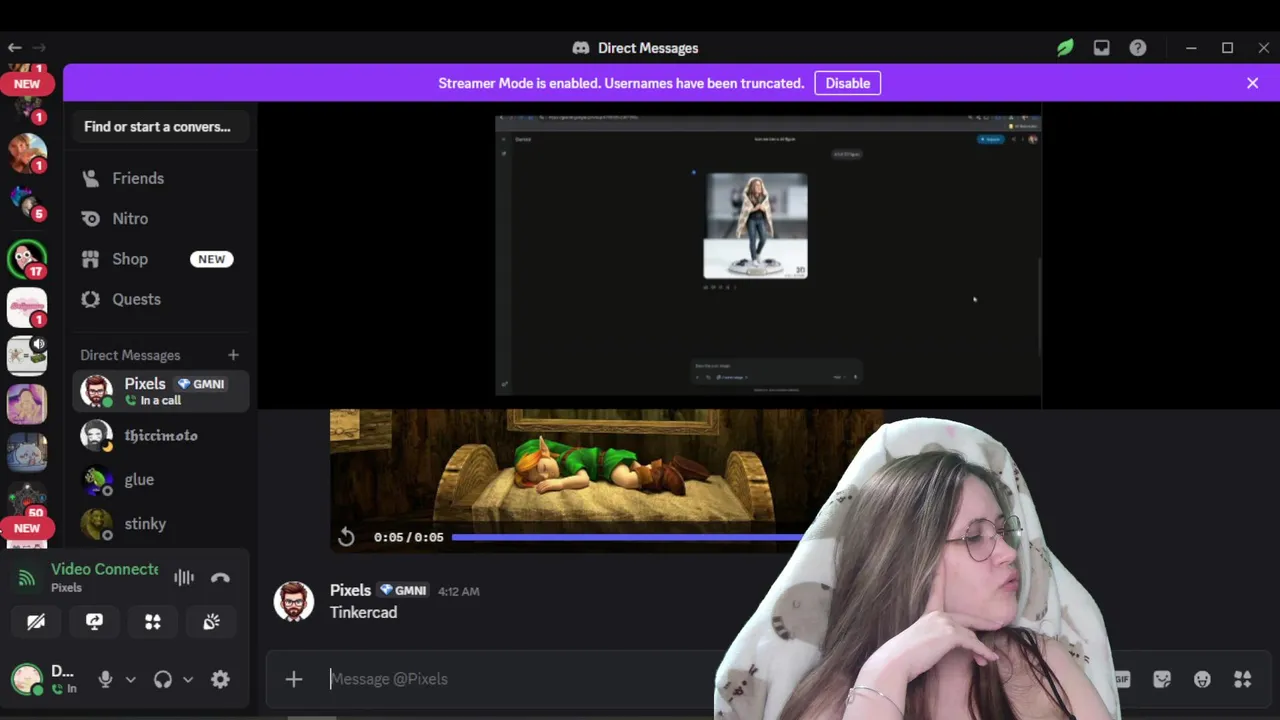The height and width of the screenshot is (720, 1280).
Task: Open the apps launcher in message bar
Action: pyautogui.click(x=1242, y=679)
